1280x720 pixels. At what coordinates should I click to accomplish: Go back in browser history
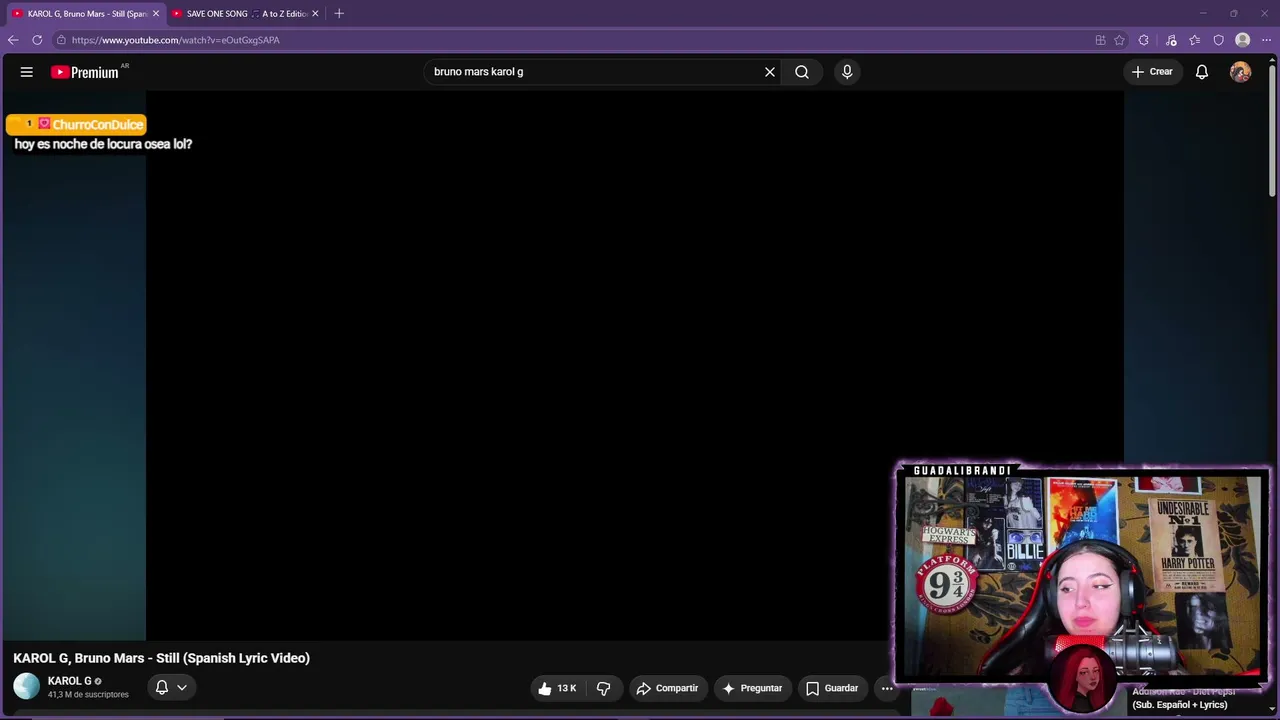[x=13, y=40]
